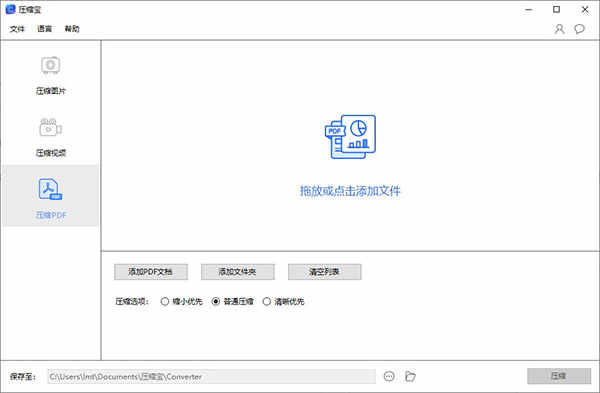The height and width of the screenshot is (393, 600).
Task: Click the 添加文件夹 button
Action: (x=238, y=272)
